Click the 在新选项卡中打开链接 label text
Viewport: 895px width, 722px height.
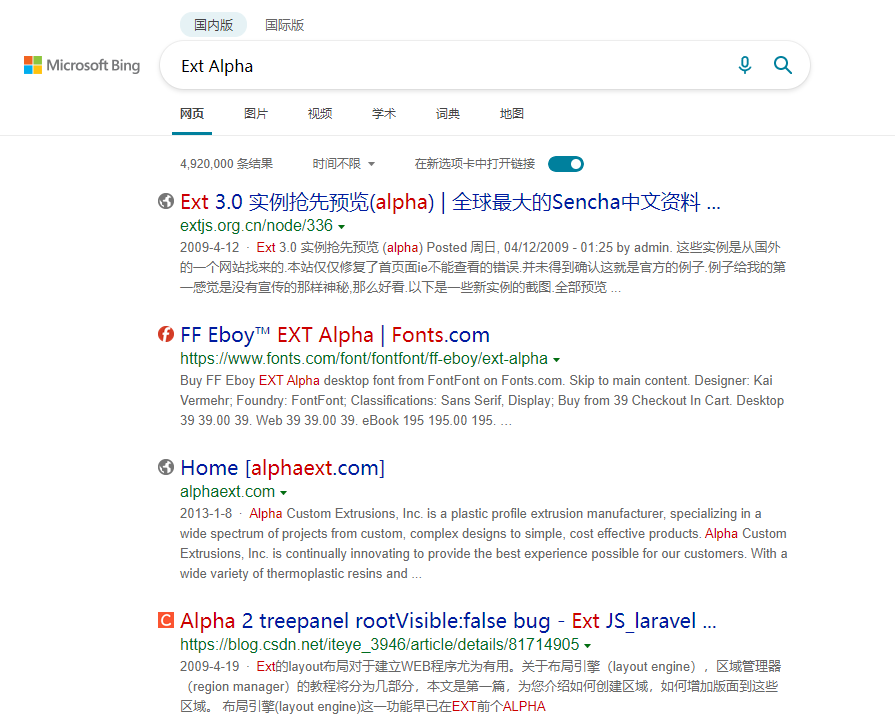(x=475, y=164)
